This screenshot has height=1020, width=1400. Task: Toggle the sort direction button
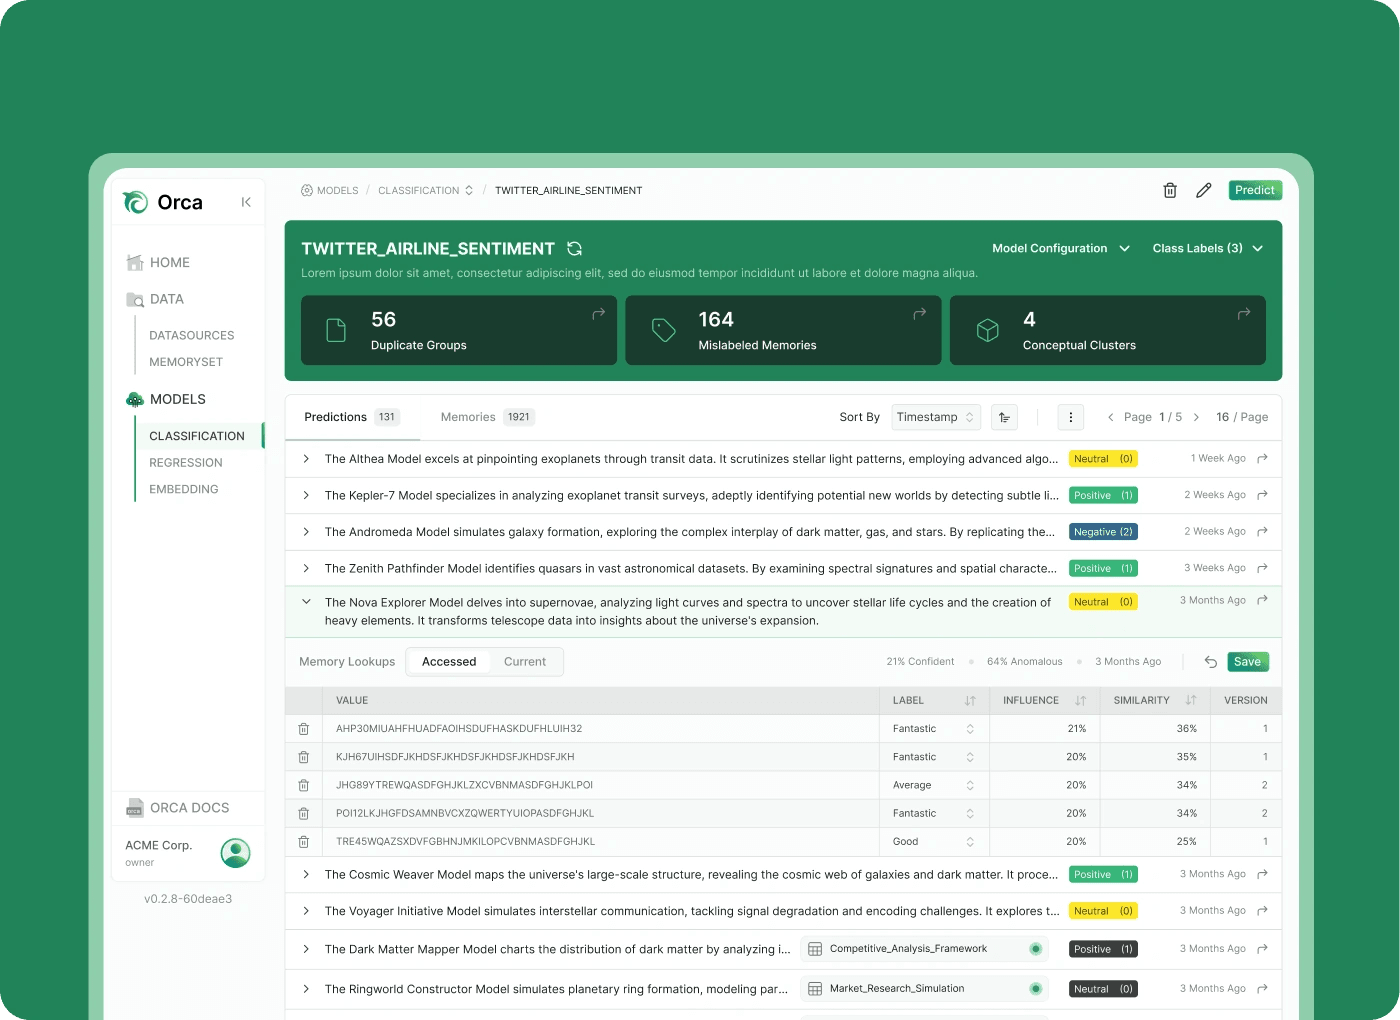click(1004, 417)
